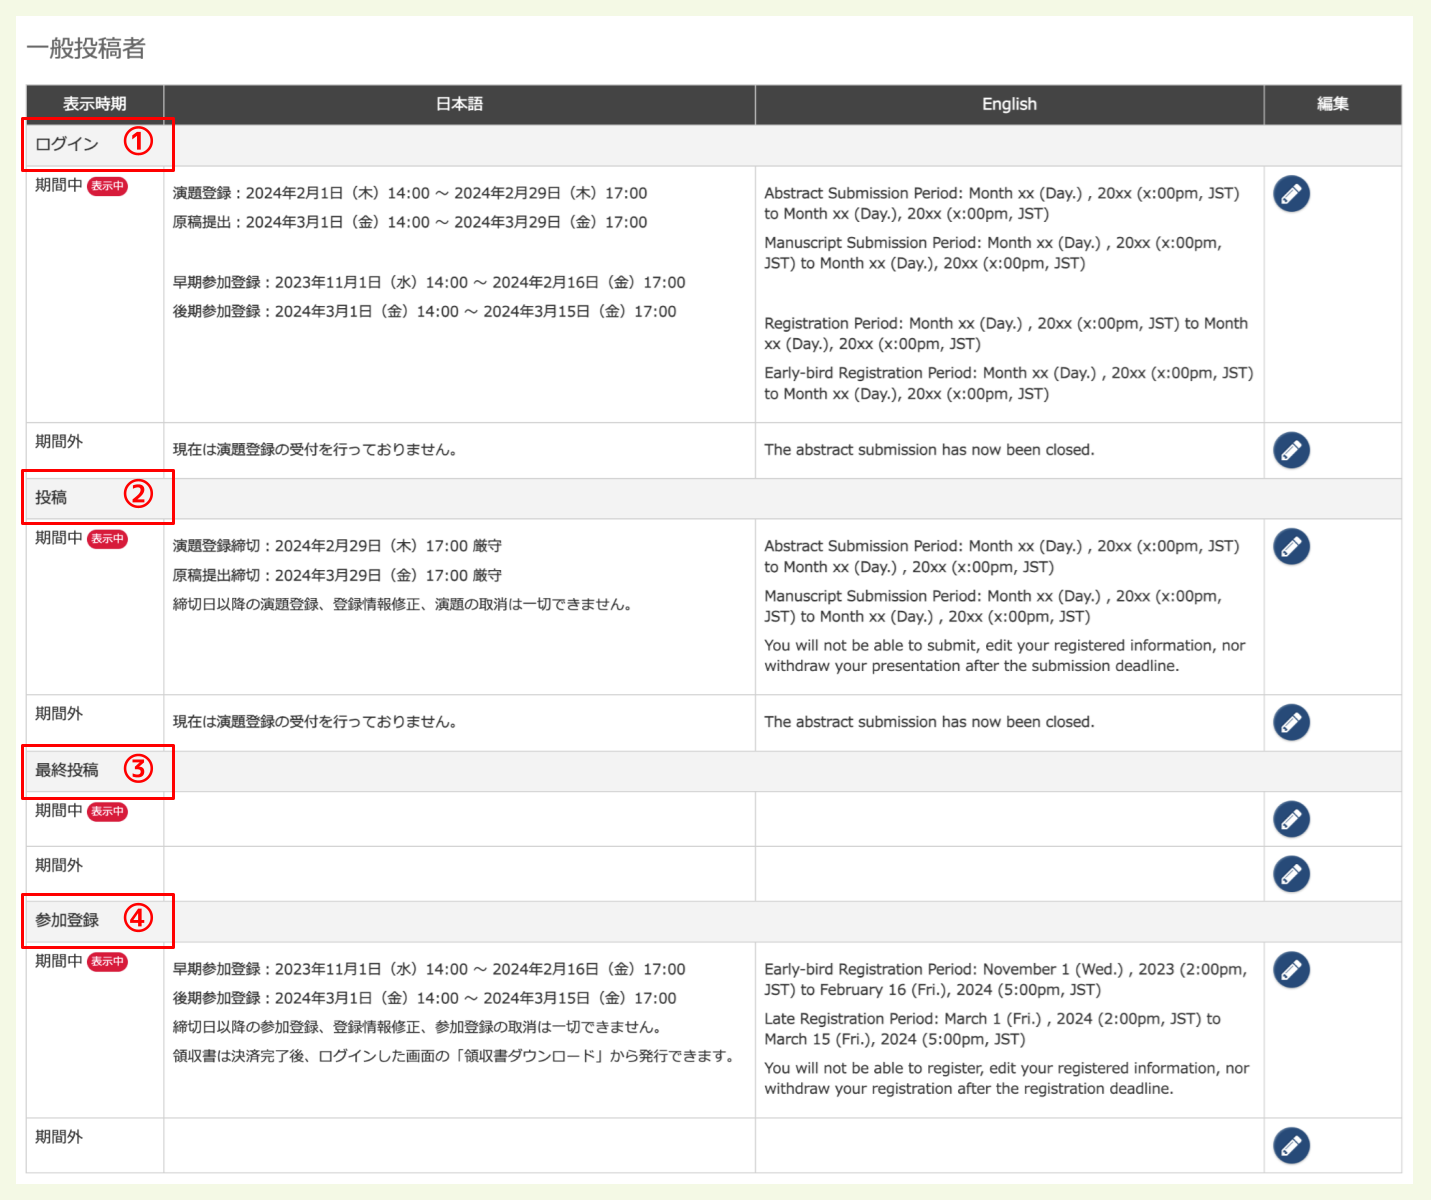Image resolution: width=1431 pixels, height=1200 pixels.
Task: Click the 編集 column header
Action: (1334, 104)
